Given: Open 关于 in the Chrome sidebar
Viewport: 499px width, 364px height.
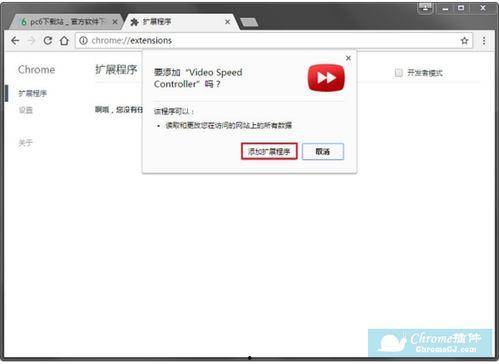Looking at the screenshot, I should pyautogui.click(x=25, y=143).
